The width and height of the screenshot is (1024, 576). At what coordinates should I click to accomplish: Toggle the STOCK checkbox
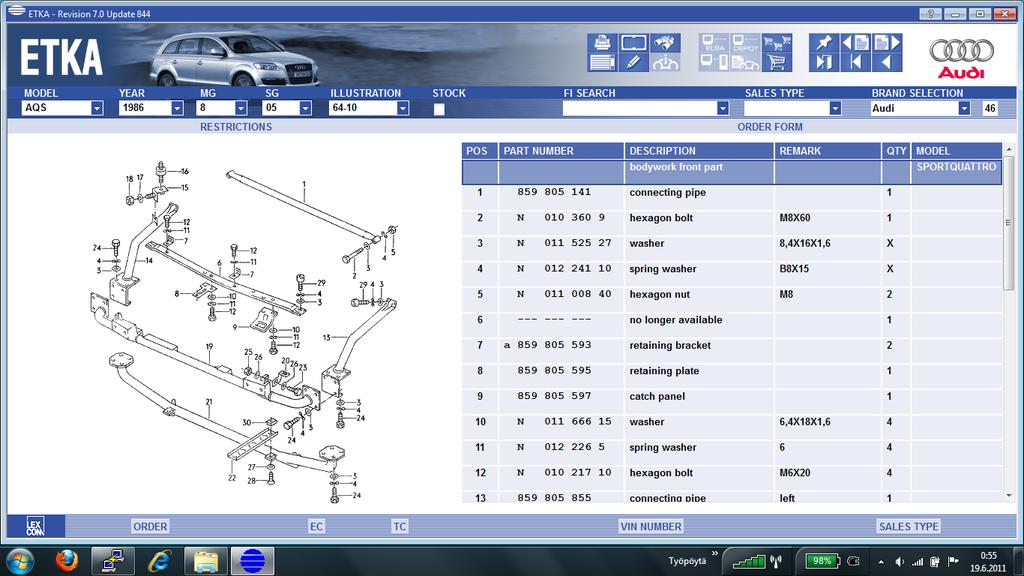439,109
